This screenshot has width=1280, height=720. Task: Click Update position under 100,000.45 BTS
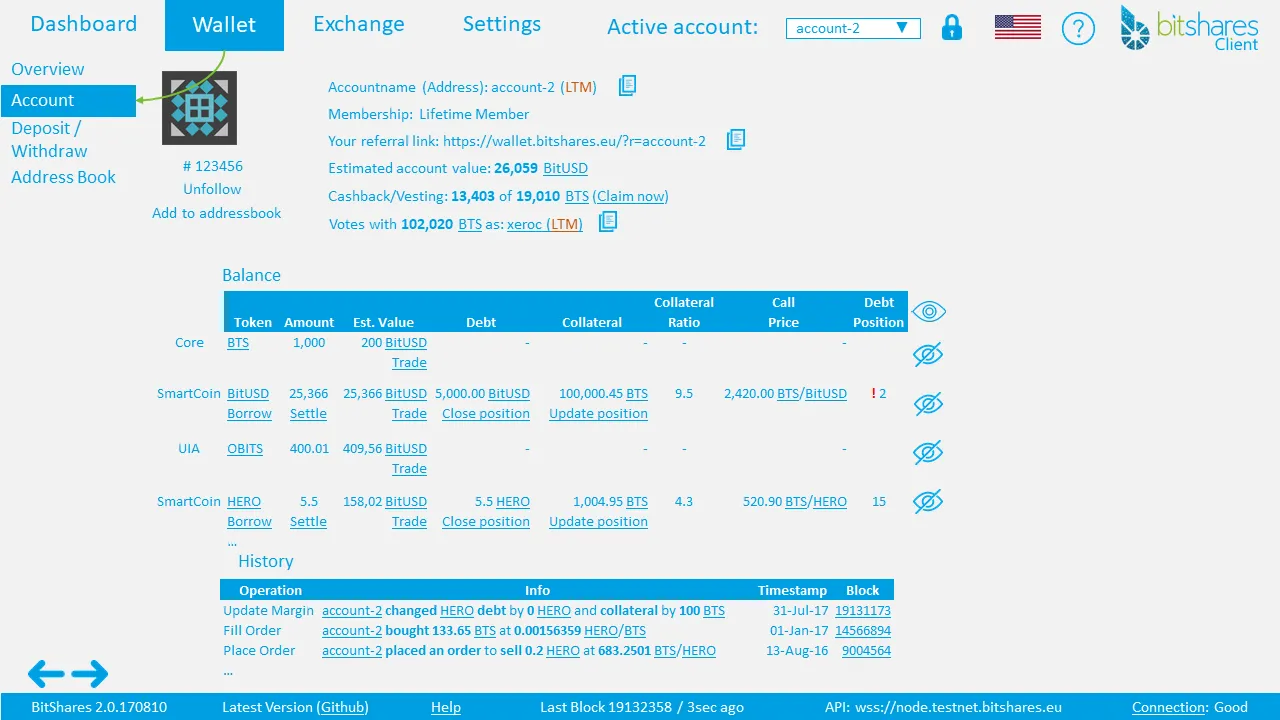pyautogui.click(x=598, y=413)
